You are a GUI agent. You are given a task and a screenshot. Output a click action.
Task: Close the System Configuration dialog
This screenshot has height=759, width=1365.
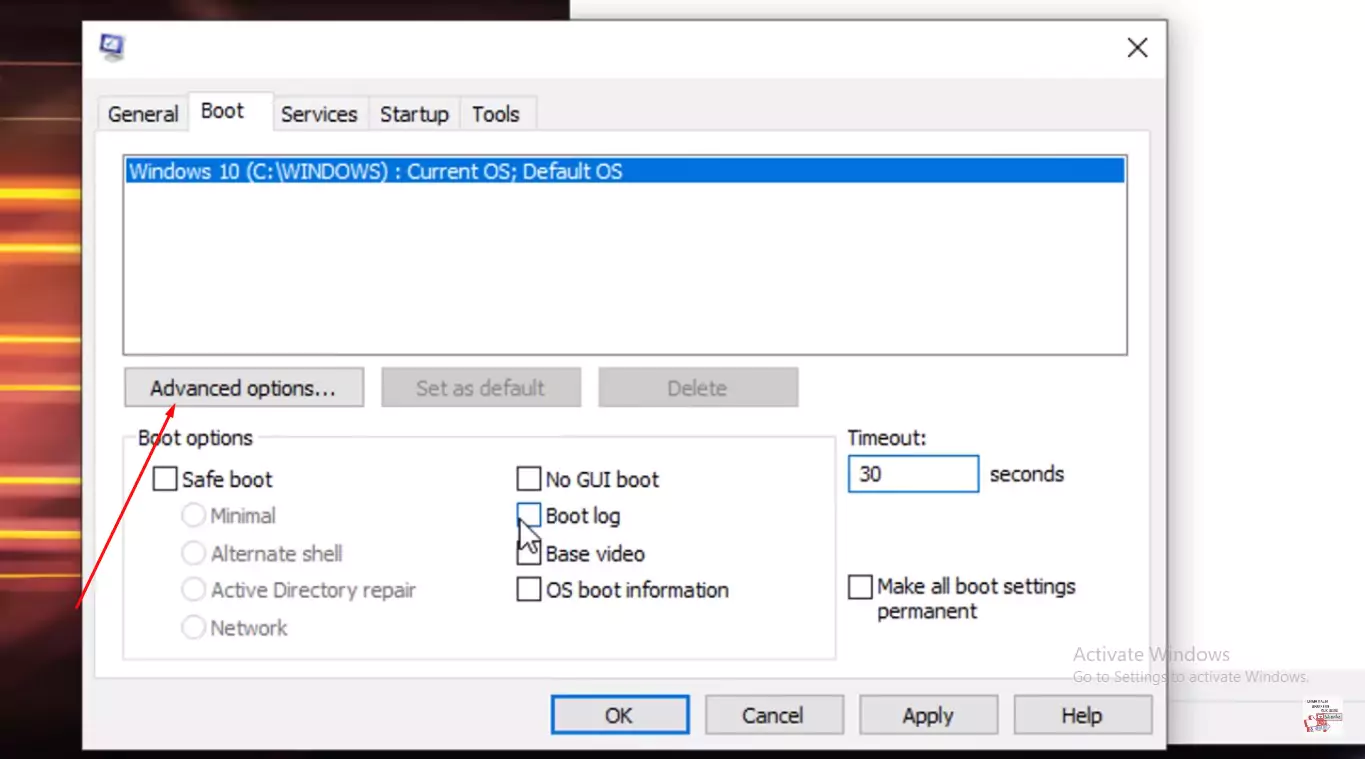pos(1137,48)
